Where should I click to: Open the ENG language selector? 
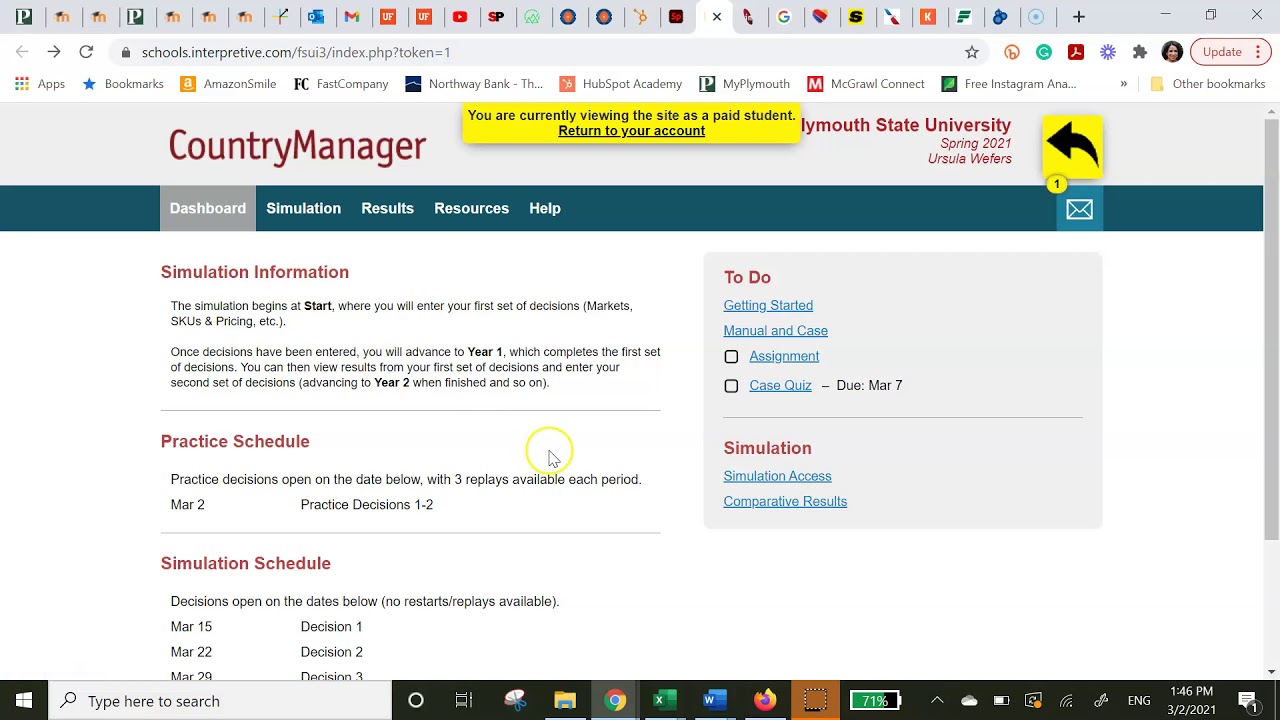tap(1139, 700)
